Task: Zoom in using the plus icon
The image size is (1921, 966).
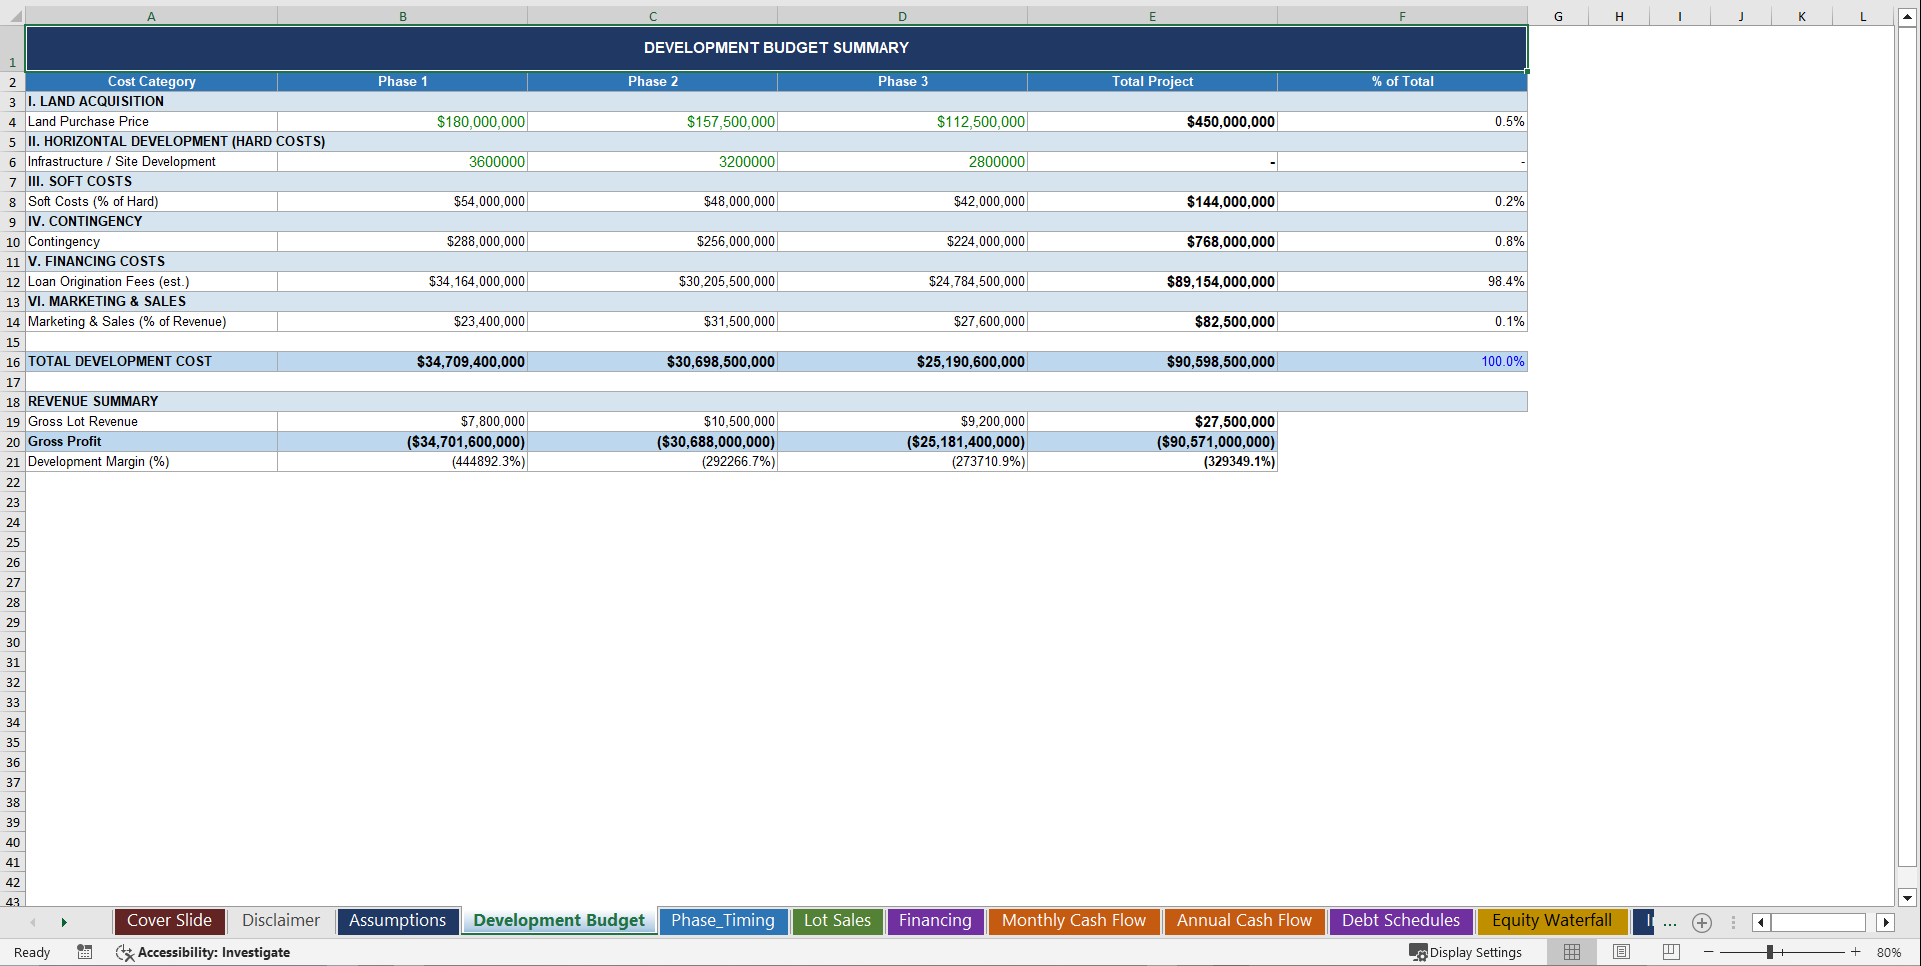Action: coord(1856,952)
